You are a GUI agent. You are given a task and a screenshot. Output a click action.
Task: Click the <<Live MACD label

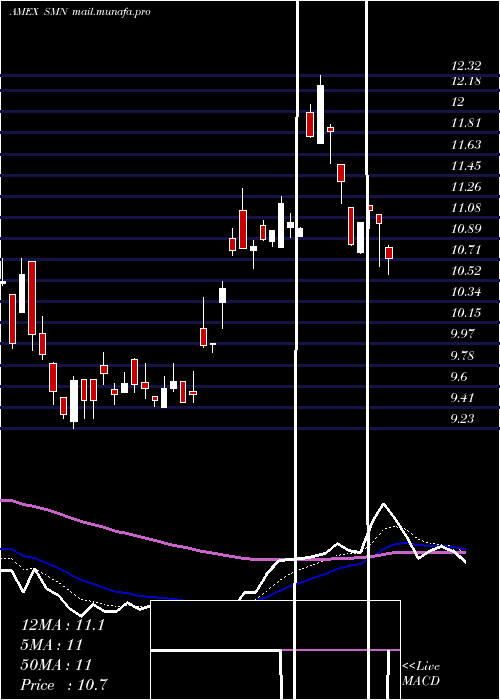421,673
